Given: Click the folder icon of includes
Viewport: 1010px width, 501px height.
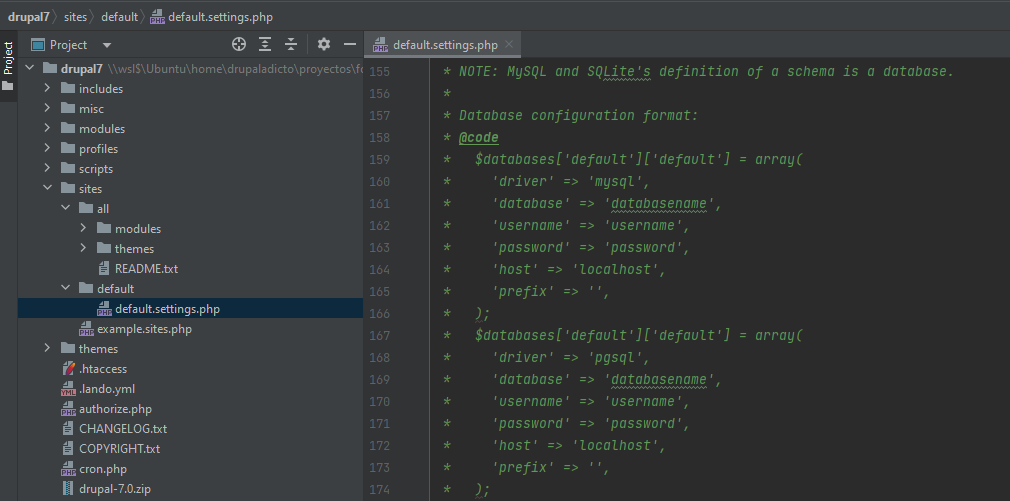Looking at the screenshot, I should 68,88.
